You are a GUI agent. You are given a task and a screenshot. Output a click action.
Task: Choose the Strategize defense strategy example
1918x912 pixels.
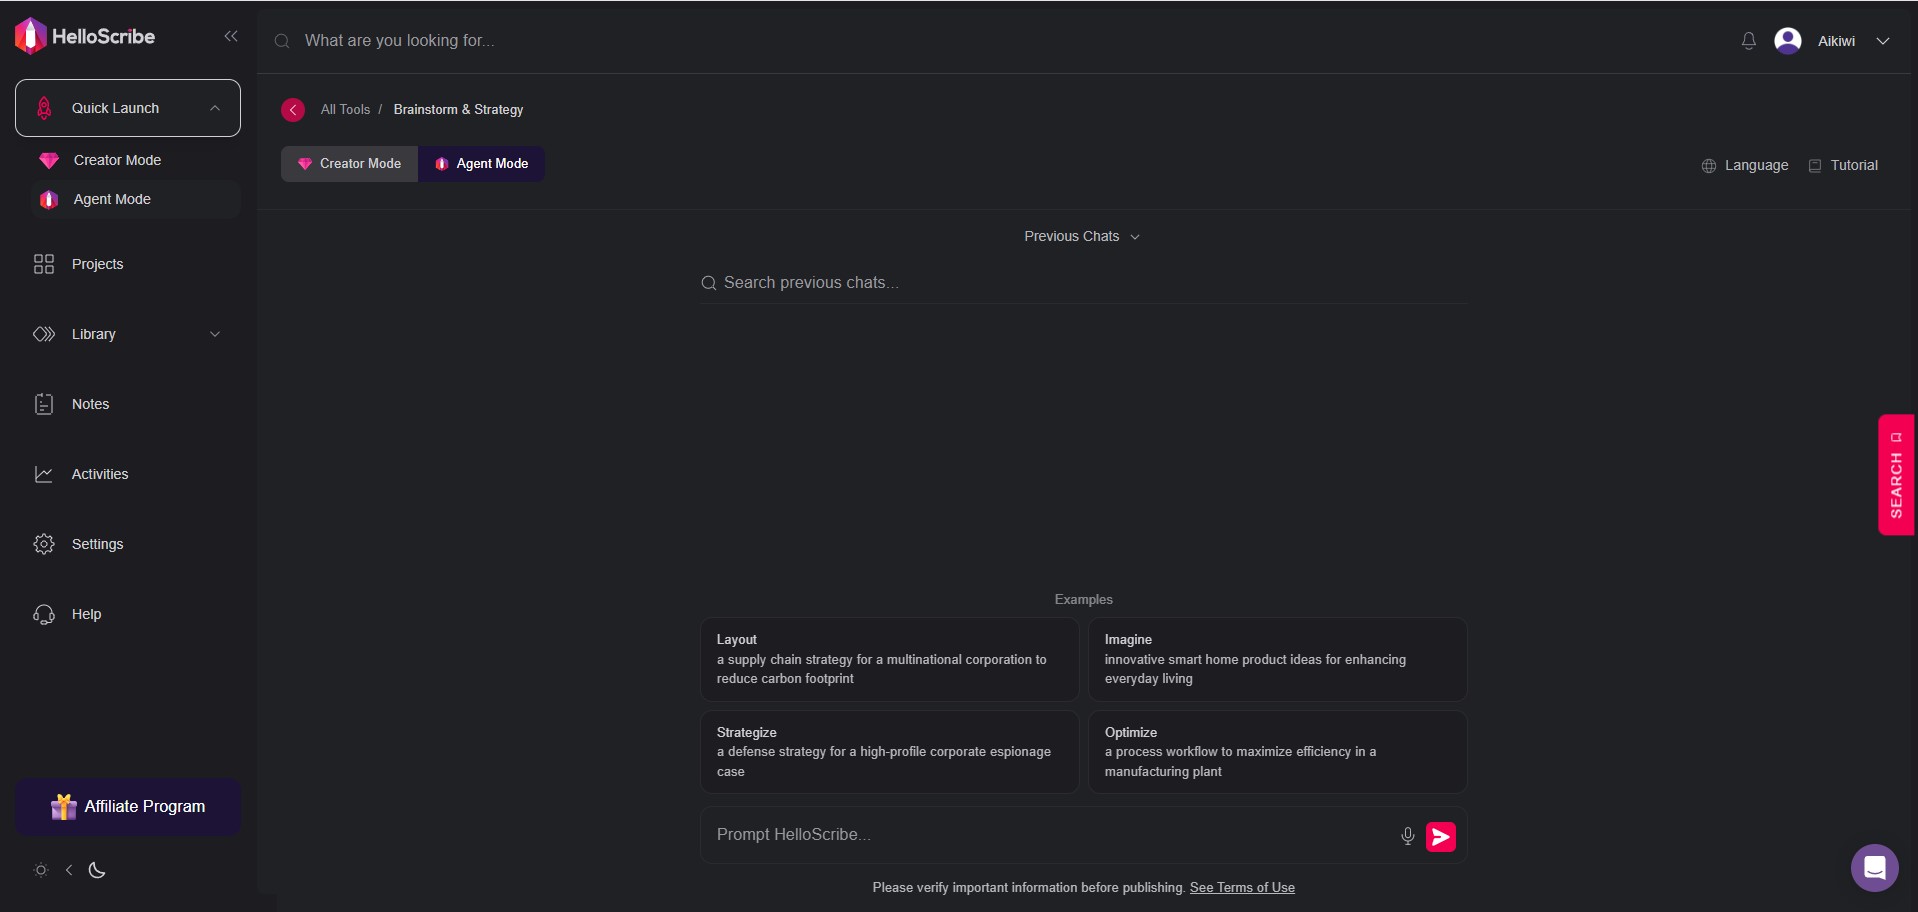pyautogui.click(x=889, y=752)
